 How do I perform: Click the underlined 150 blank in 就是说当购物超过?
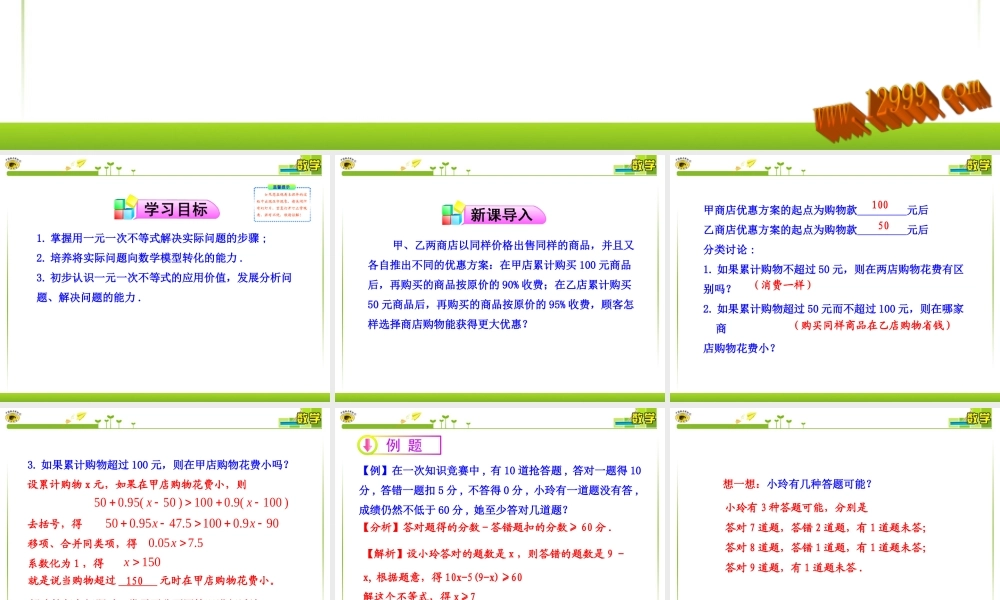tap(136, 581)
